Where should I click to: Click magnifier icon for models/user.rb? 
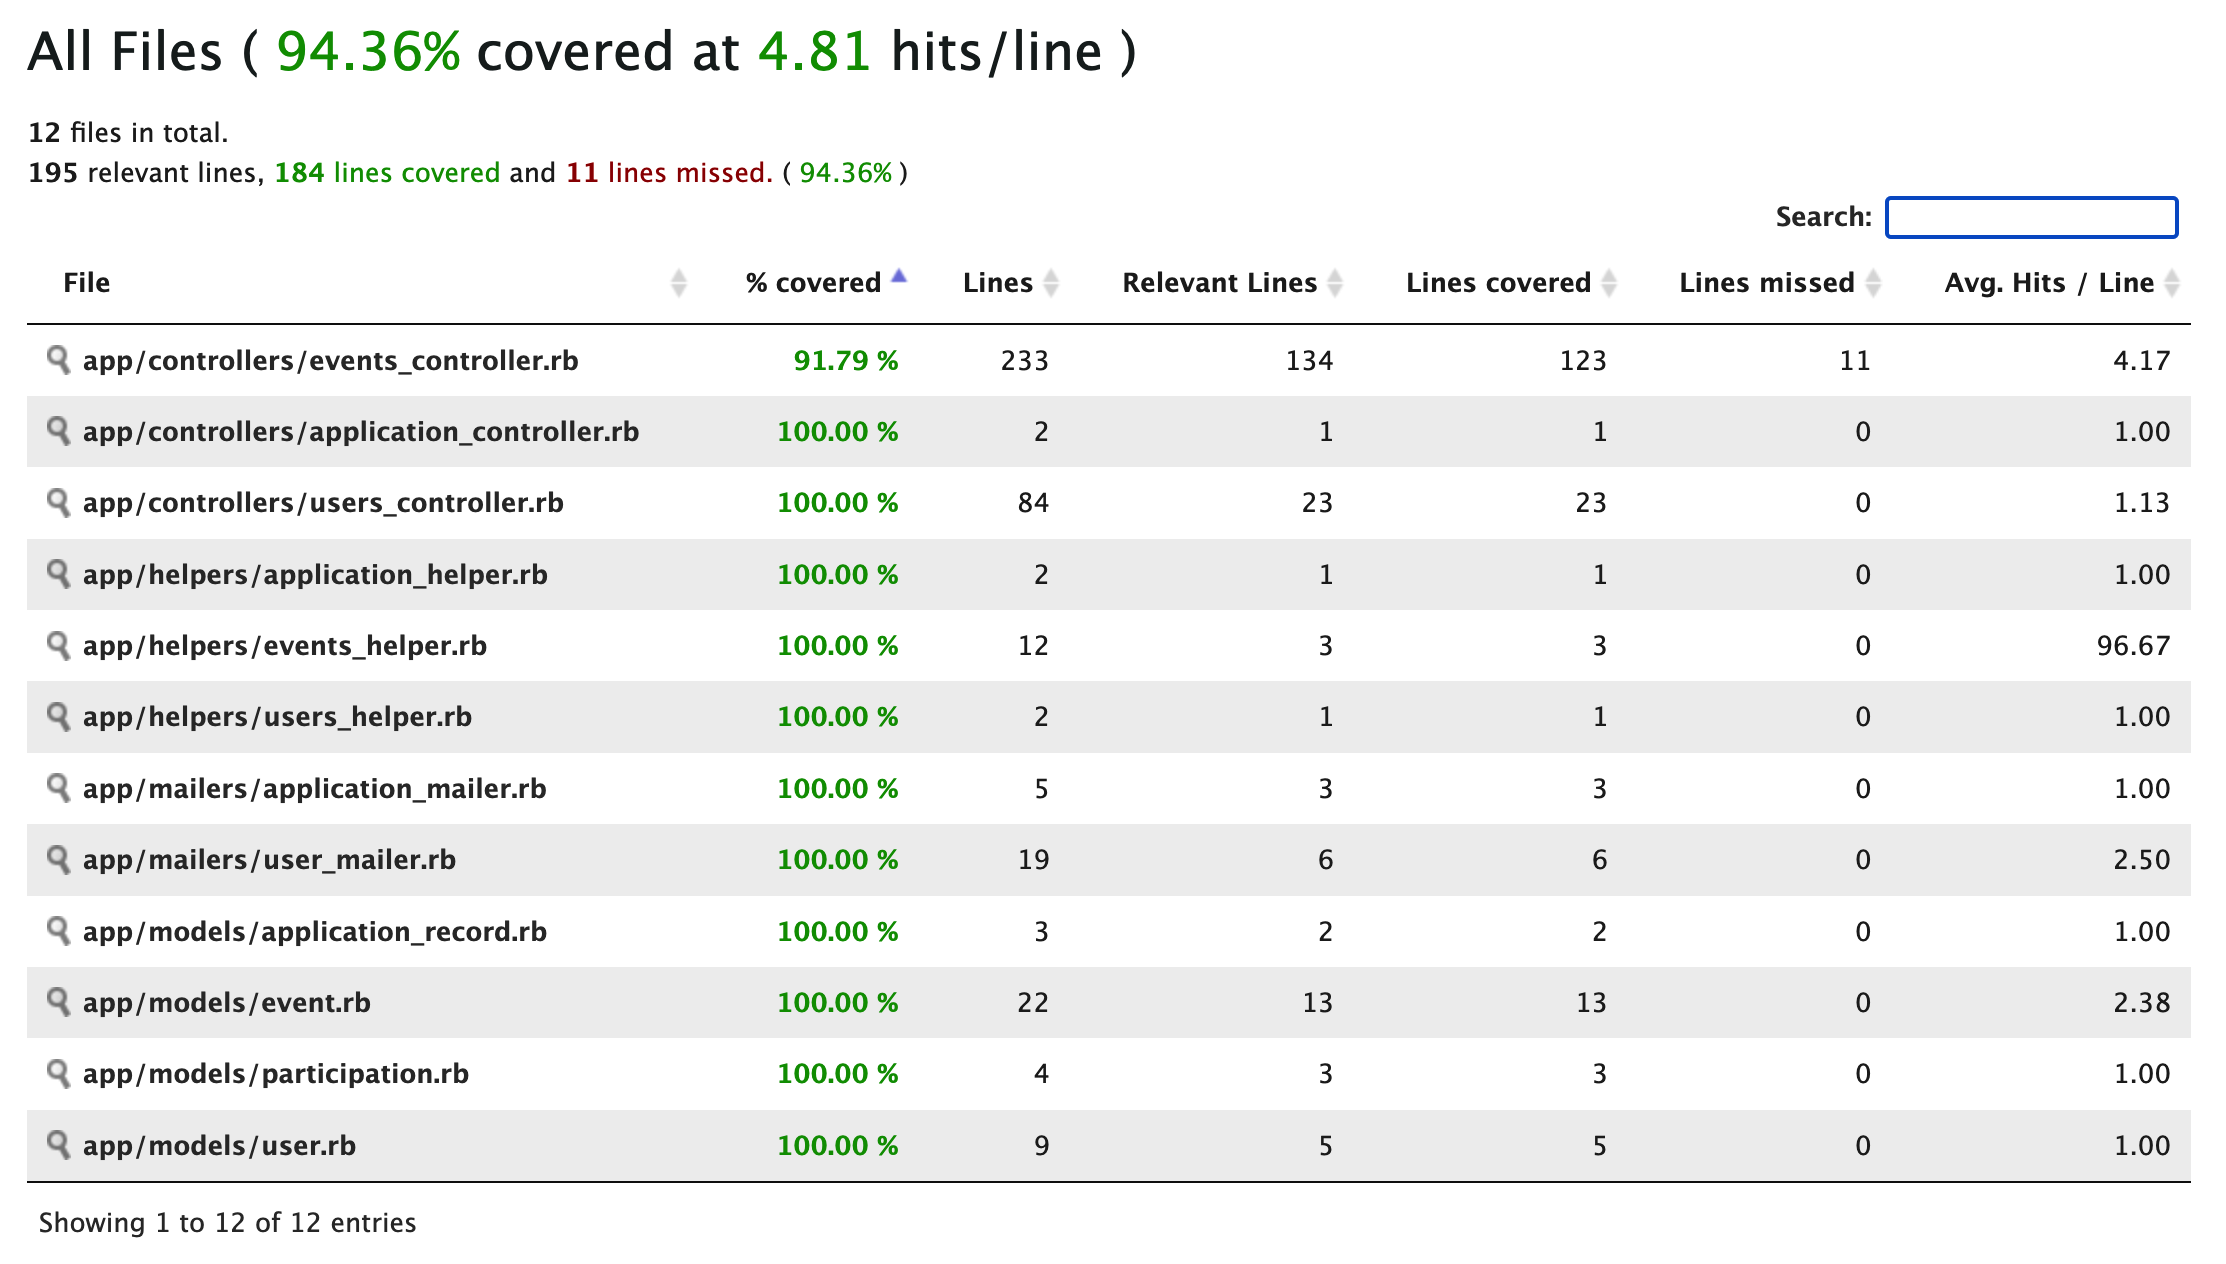(59, 1145)
